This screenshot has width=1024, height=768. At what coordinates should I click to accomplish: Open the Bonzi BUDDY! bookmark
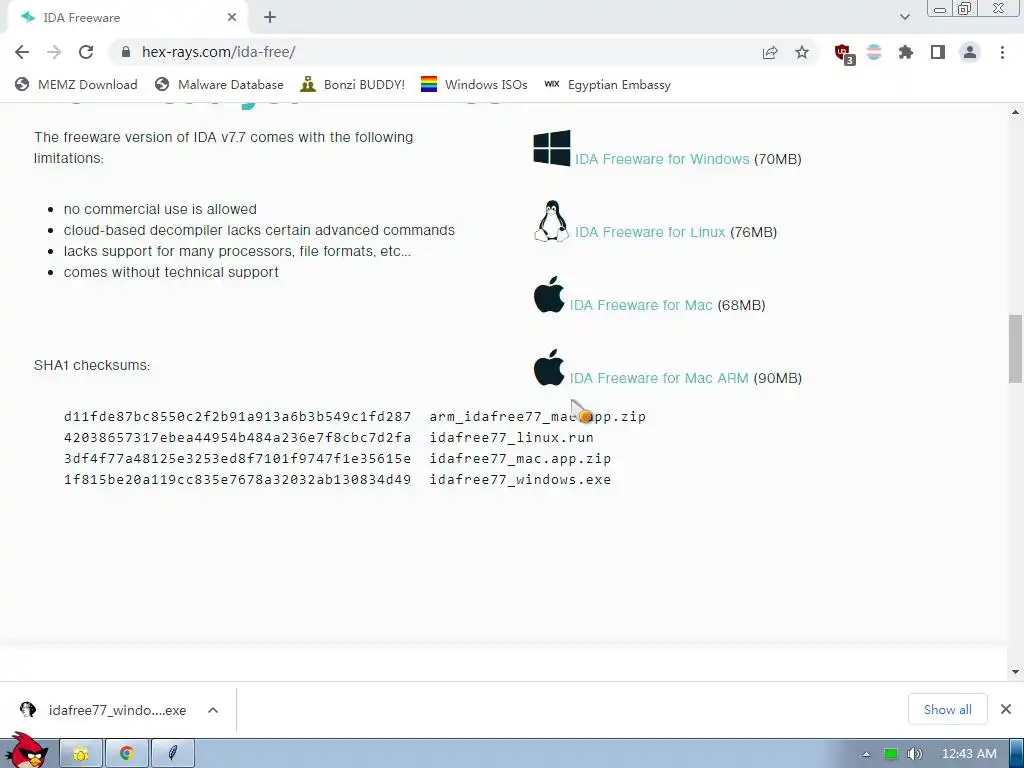pos(353,85)
